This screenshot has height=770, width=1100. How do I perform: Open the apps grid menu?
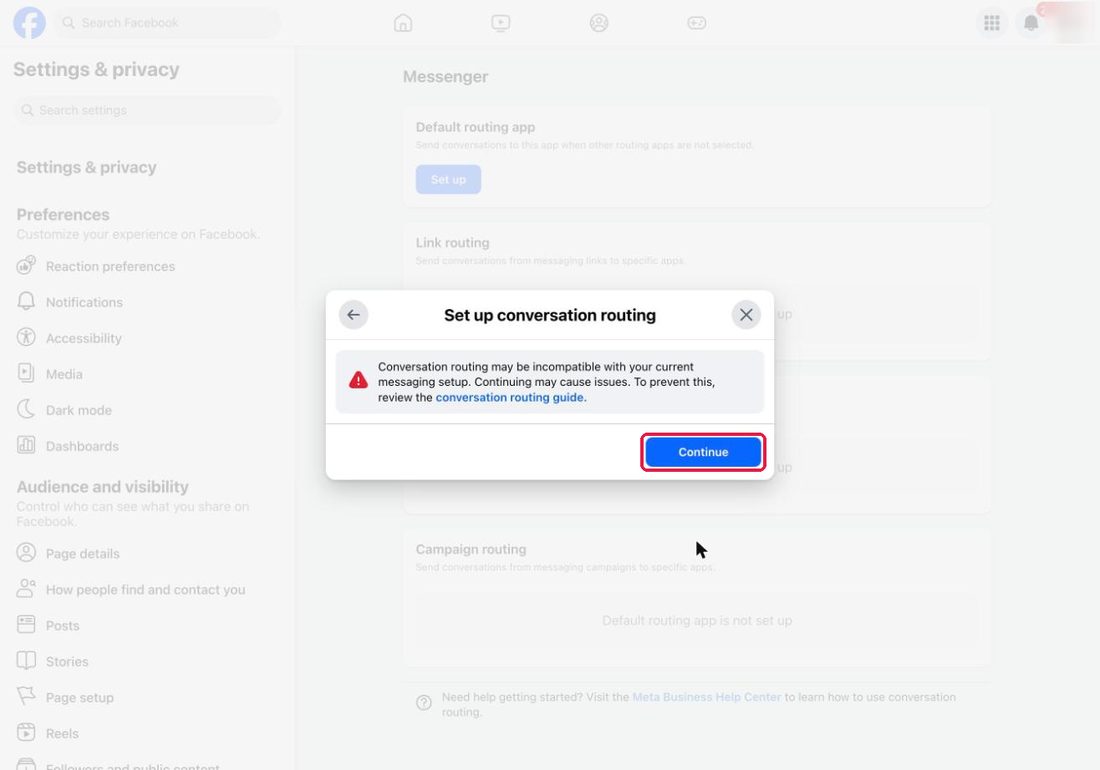[x=991, y=23]
